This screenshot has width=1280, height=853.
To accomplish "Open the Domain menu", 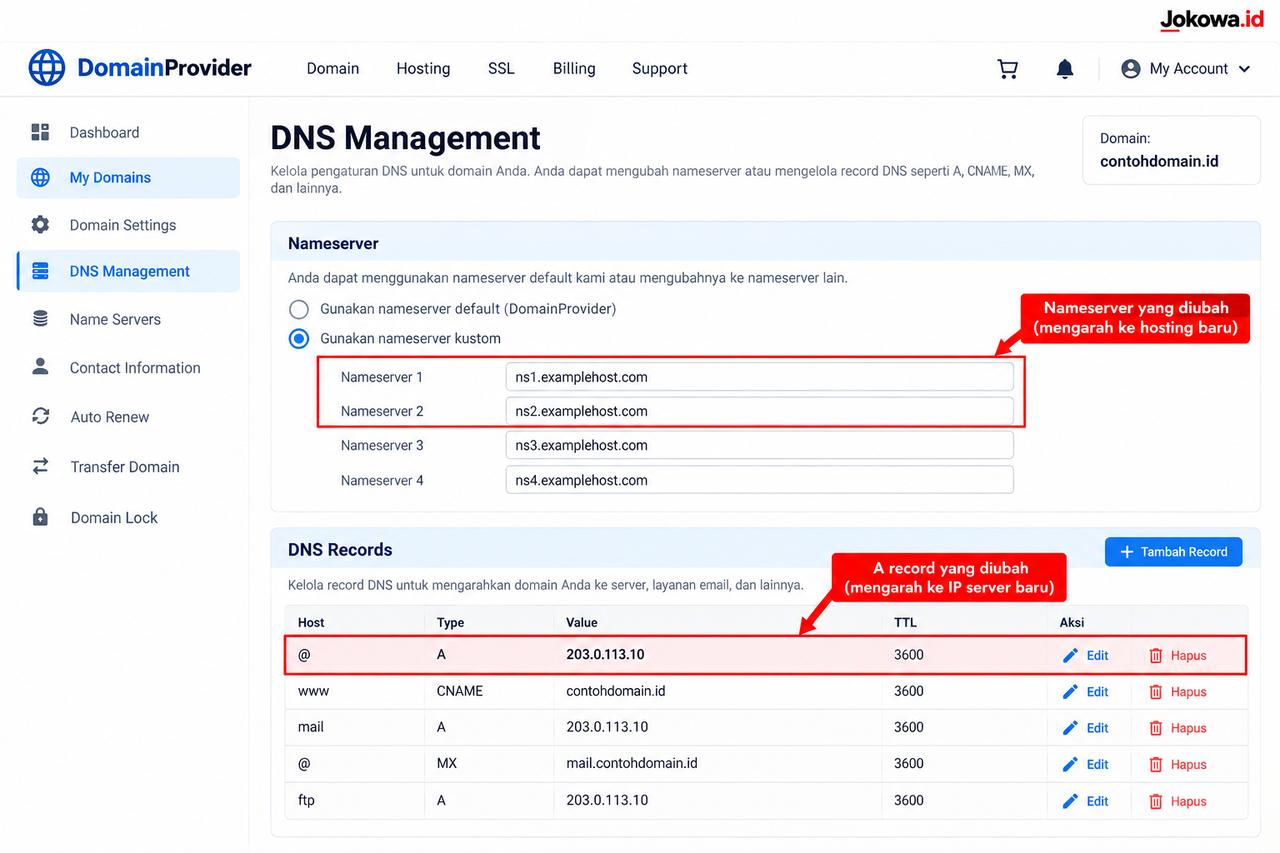I will pos(333,69).
